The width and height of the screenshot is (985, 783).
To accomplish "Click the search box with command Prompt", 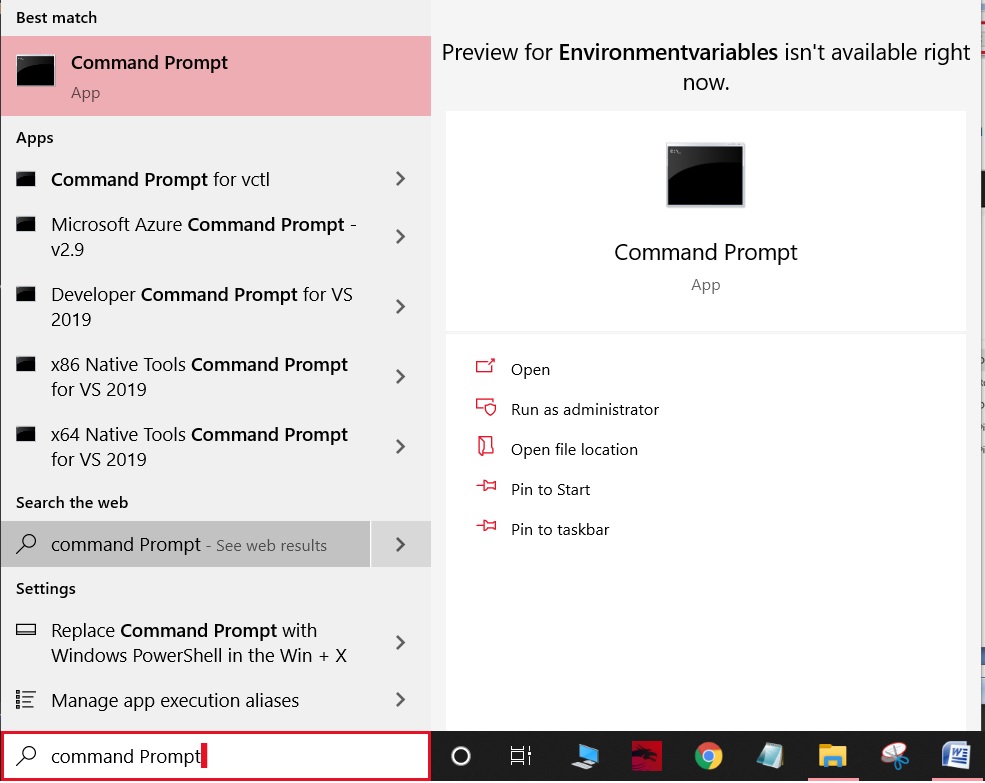I will [216, 756].
